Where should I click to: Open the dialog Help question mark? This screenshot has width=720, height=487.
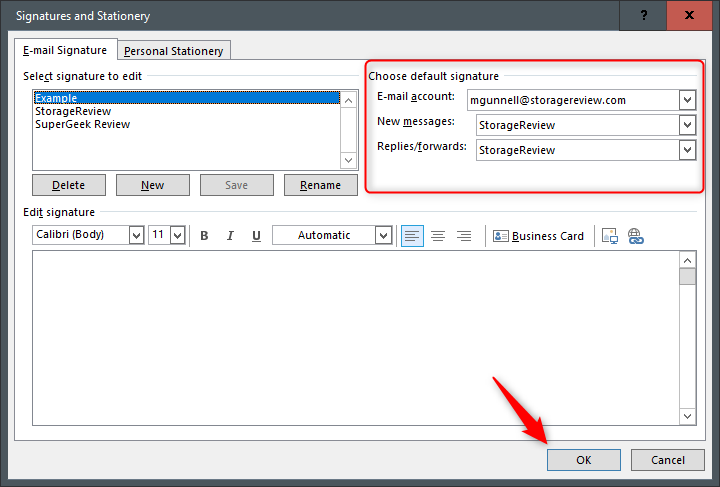coord(644,15)
